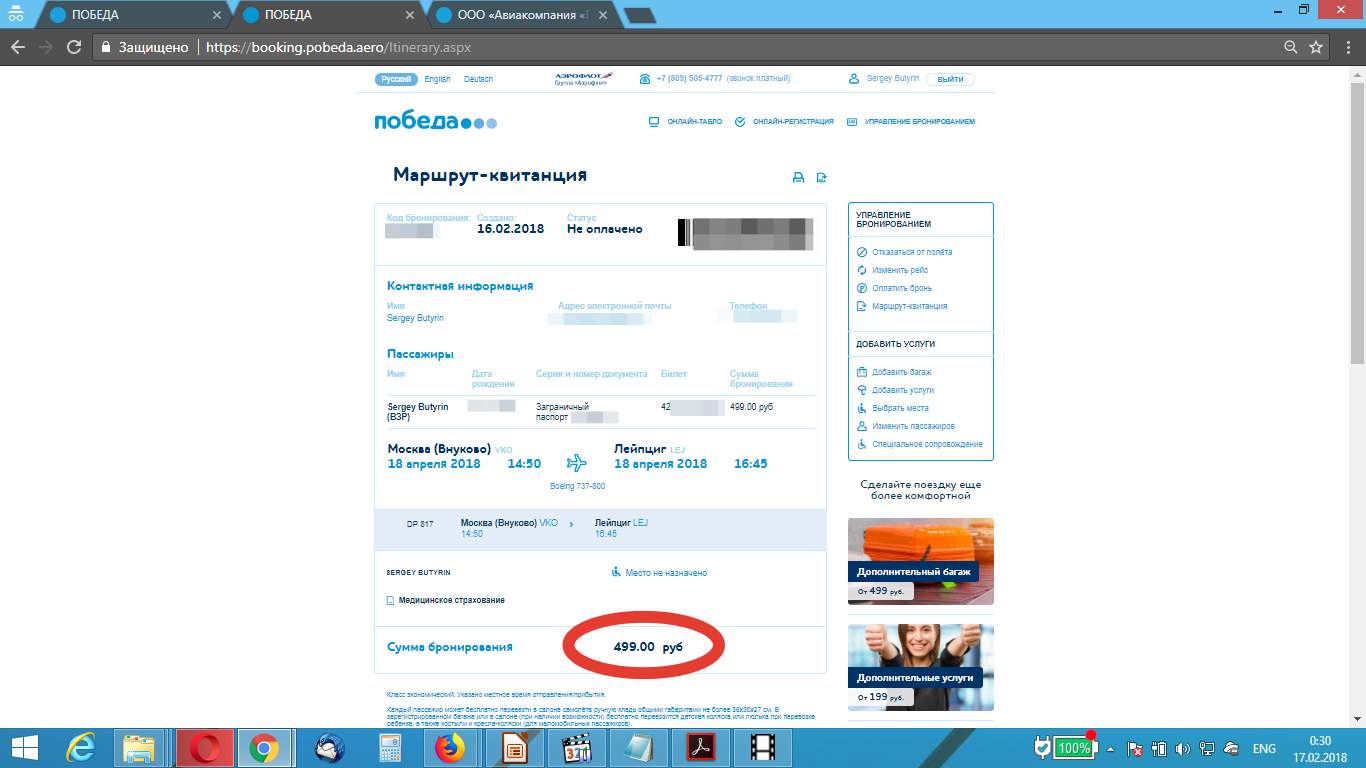Click the online check-in checkmark icon
The width and height of the screenshot is (1366, 768).
(740, 122)
